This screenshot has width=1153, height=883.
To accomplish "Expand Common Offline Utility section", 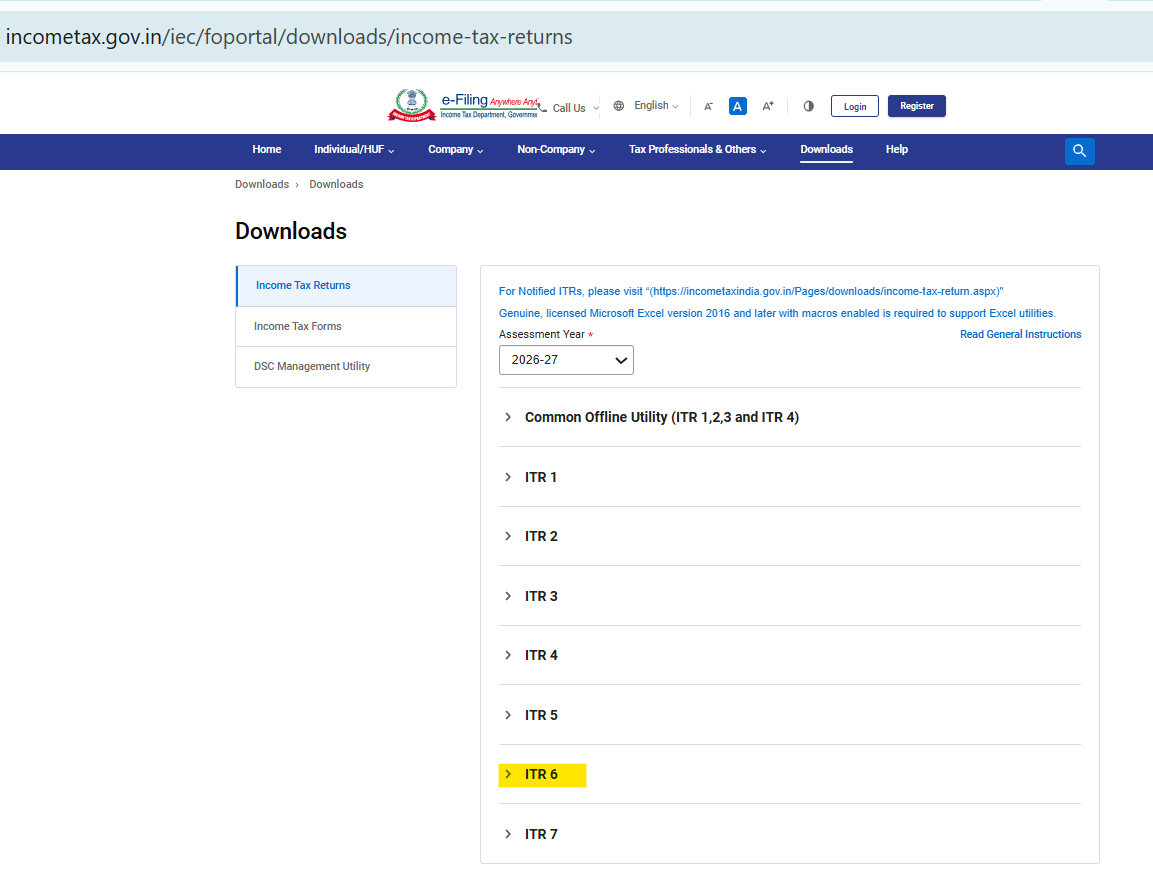I will click(x=790, y=417).
